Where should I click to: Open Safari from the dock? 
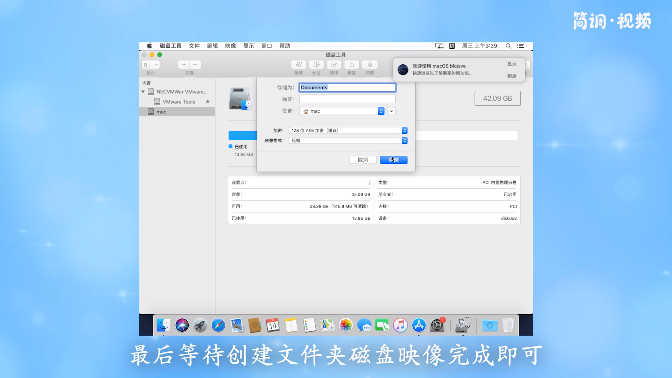(x=218, y=325)
